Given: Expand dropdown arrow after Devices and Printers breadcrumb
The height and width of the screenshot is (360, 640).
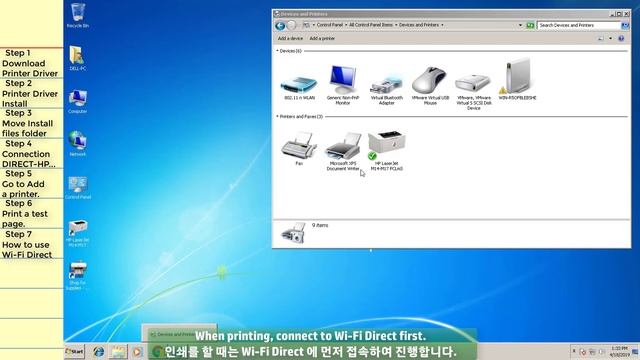Looking at the screenshot, I should click(x=442, y=25).
